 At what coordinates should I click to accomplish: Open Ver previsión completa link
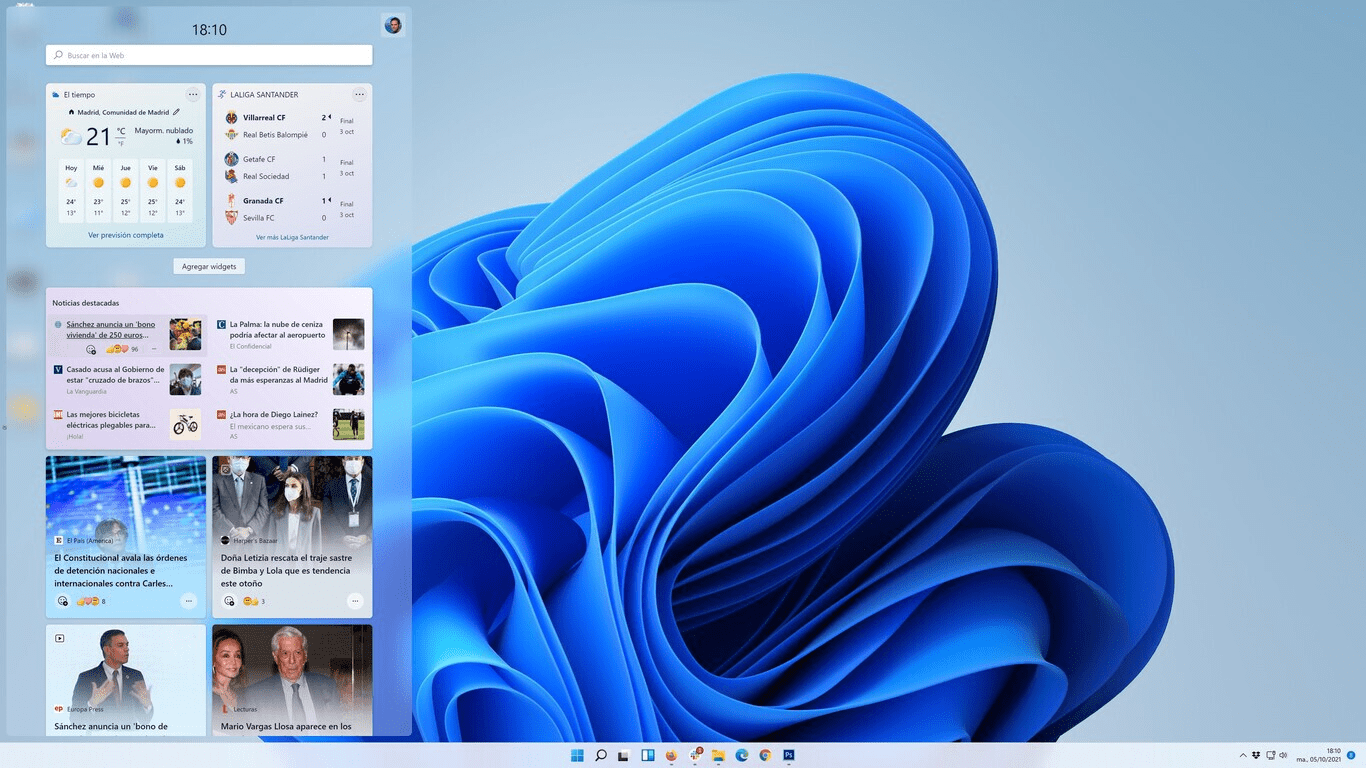(x=126, y=235)
